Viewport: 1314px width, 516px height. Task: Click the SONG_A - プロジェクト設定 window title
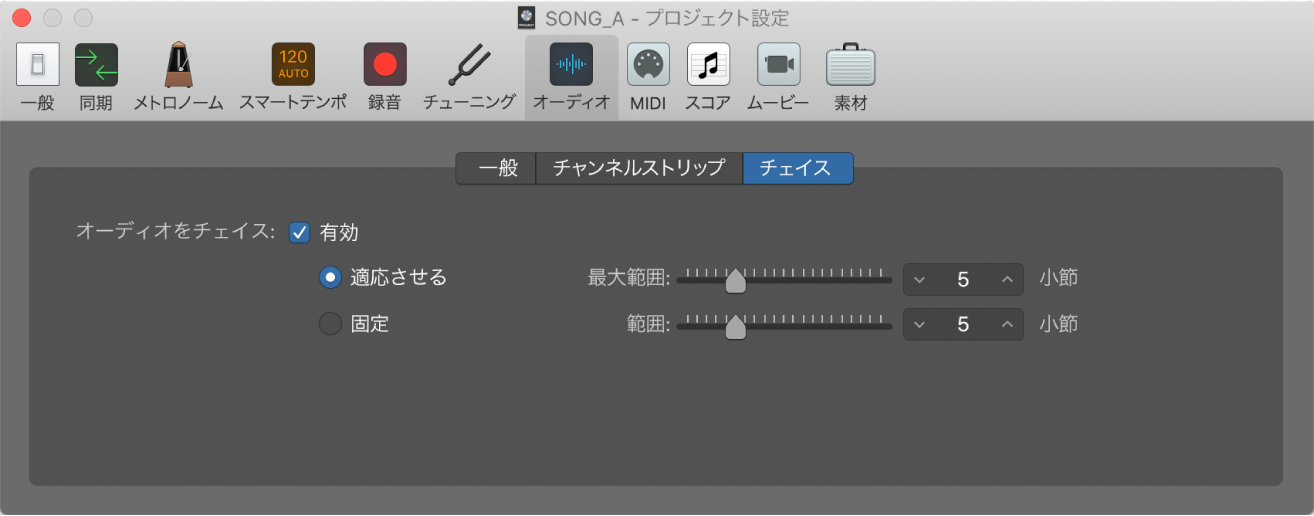tap(667, 18)
